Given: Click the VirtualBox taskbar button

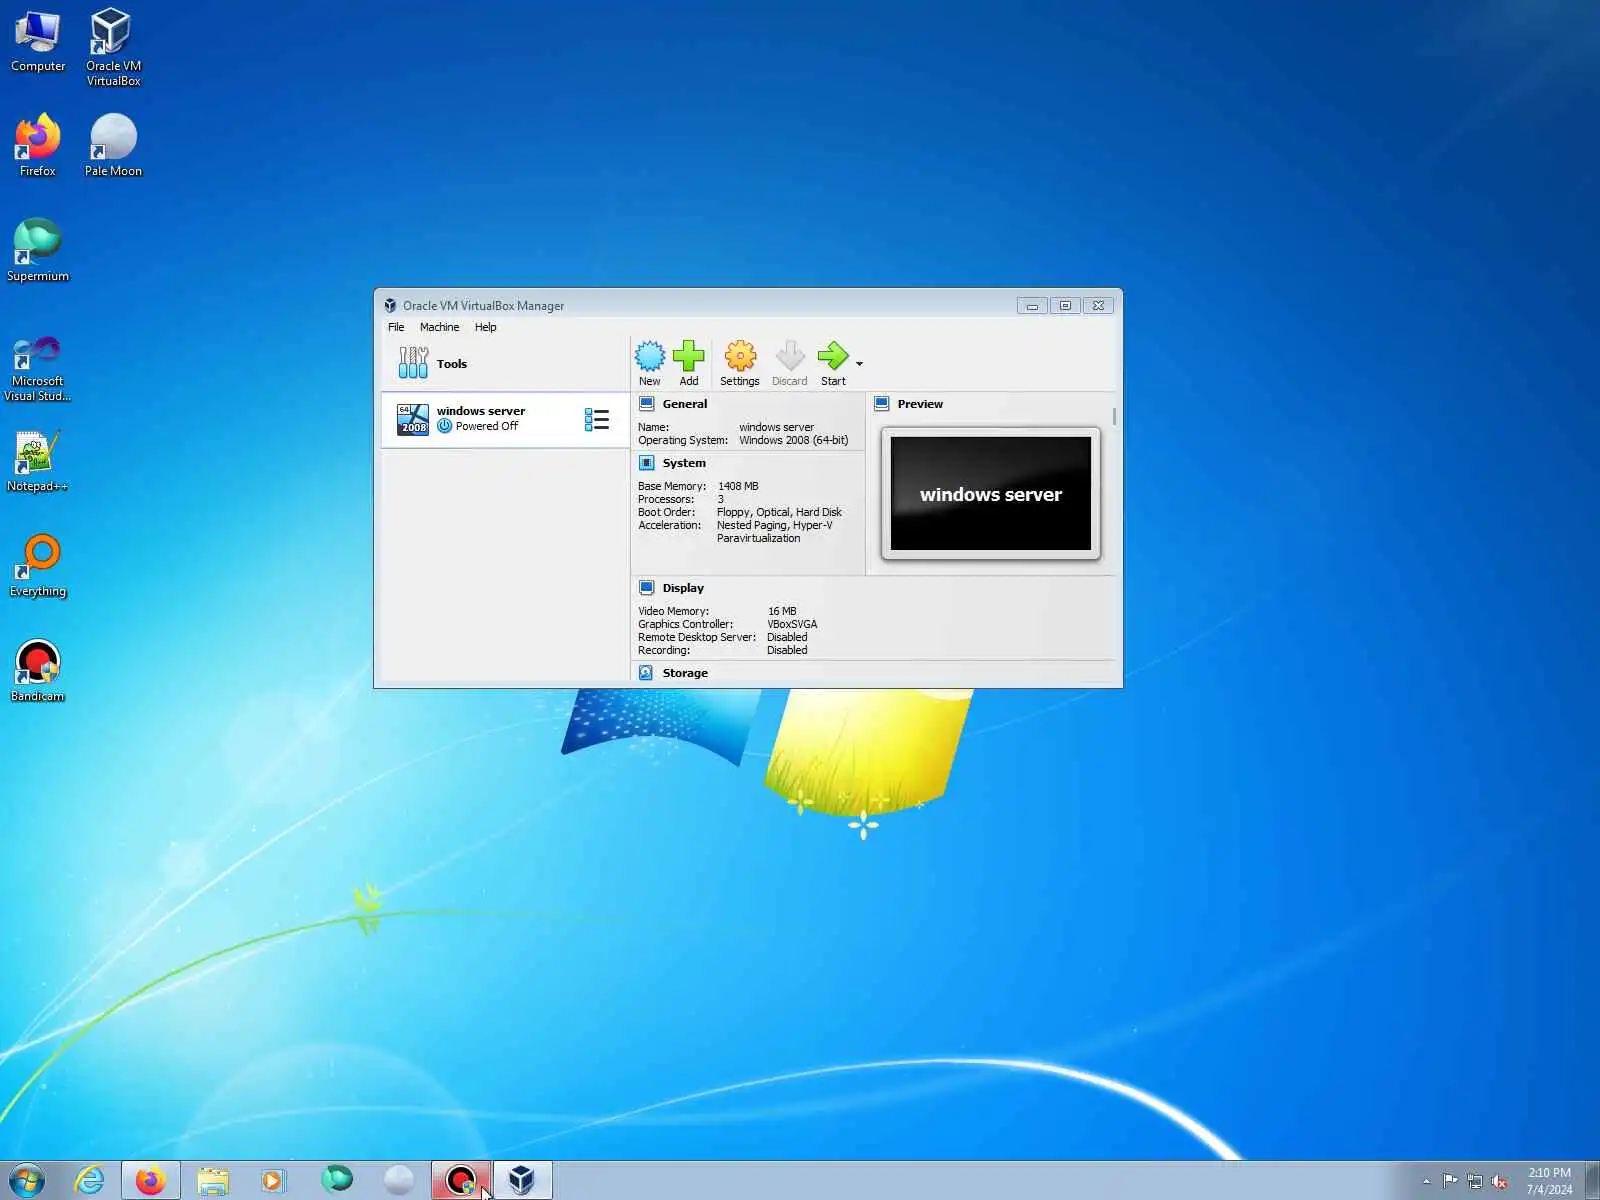Looking at the screenshot, I should 521,1180.
